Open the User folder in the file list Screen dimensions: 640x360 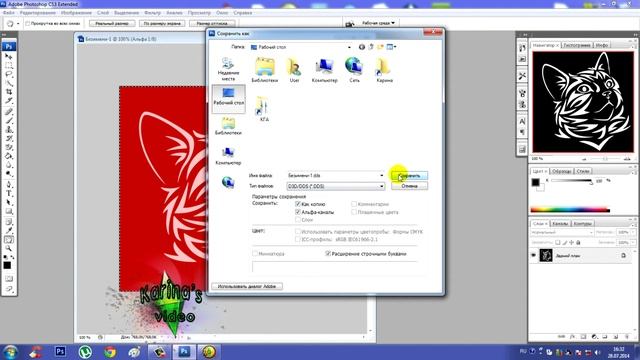click(294, 70)
